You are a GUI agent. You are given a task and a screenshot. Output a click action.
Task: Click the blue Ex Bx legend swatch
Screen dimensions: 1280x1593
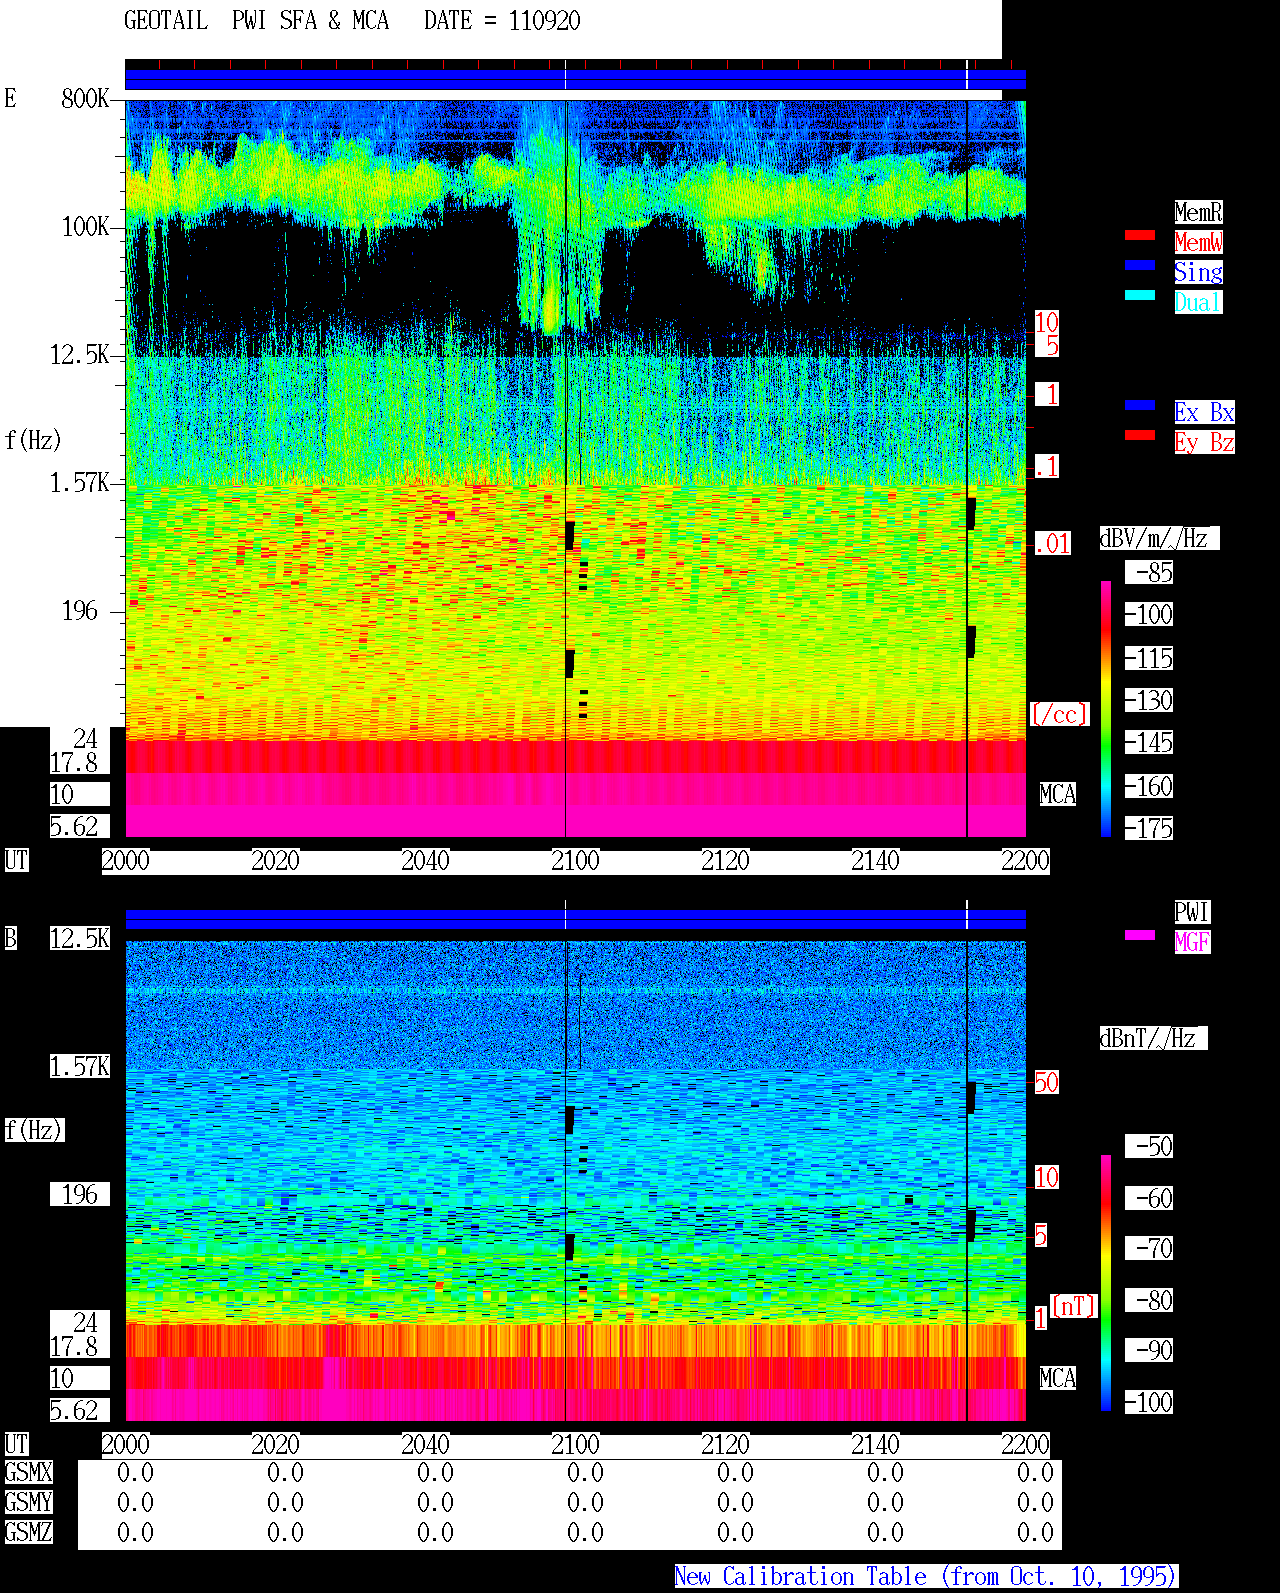(x=1140, y=406)
